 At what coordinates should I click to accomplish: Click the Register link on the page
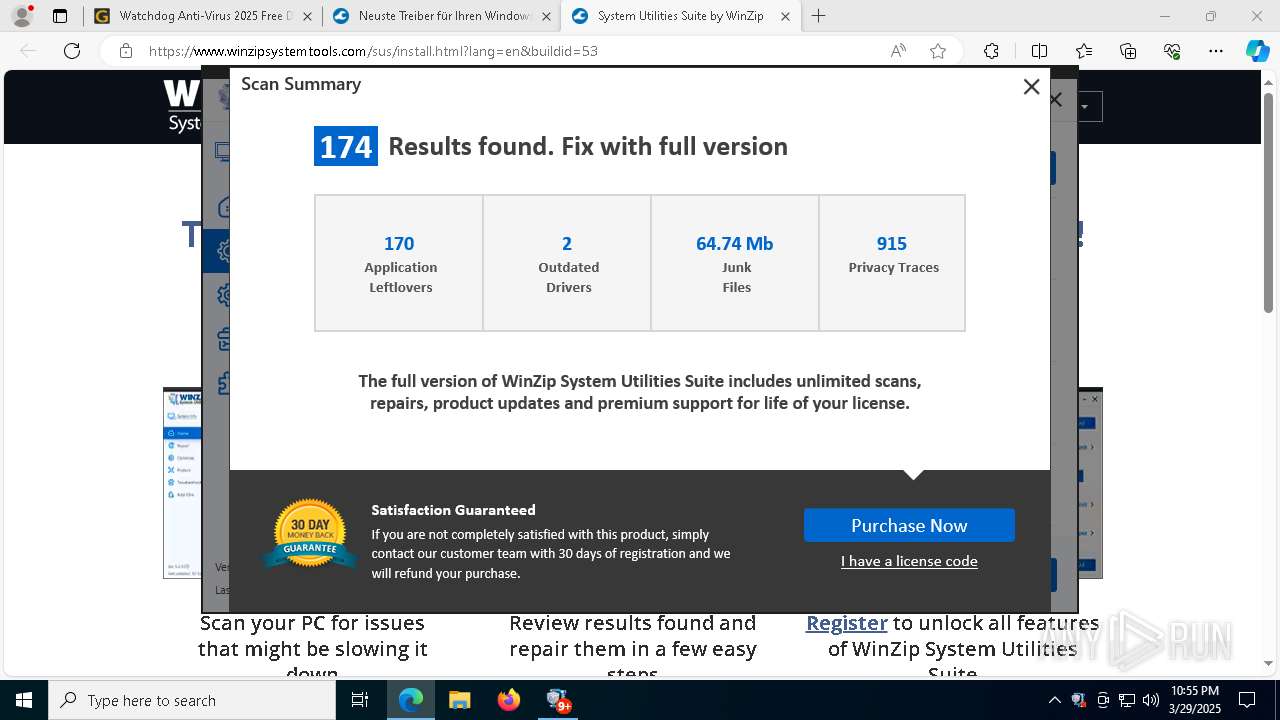tap(847, 622)
